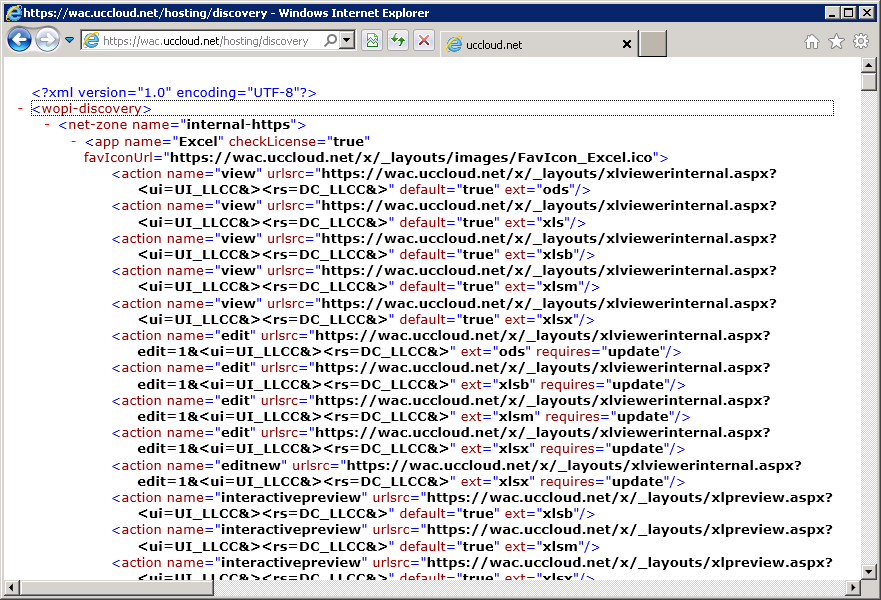Click the Internet Explorer title bar icon

point(13,12)
